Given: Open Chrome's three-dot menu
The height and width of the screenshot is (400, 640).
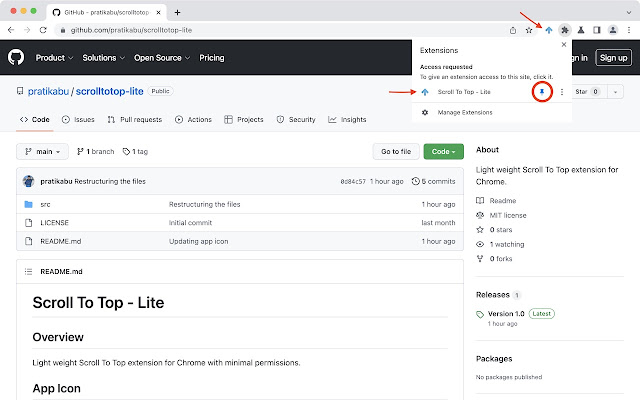Looking at the screenshot, I should tap(629, 30).
